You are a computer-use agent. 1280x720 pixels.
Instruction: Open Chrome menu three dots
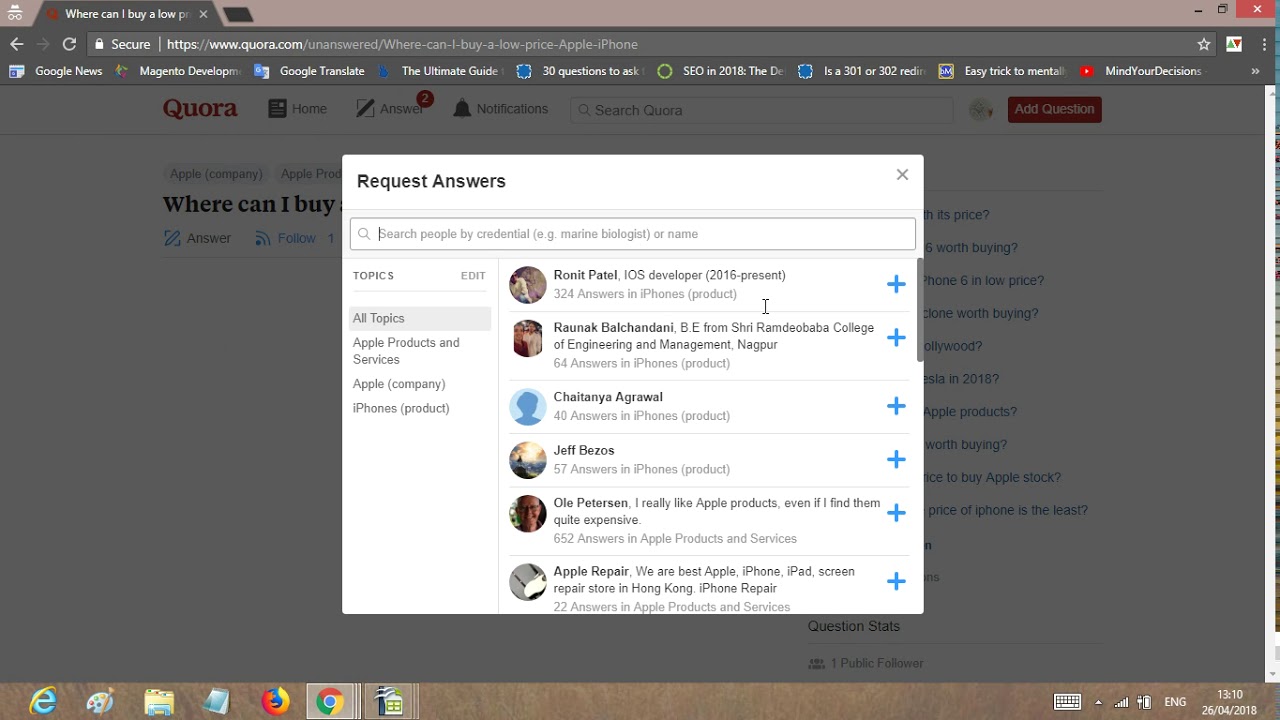coord(1262,44)
